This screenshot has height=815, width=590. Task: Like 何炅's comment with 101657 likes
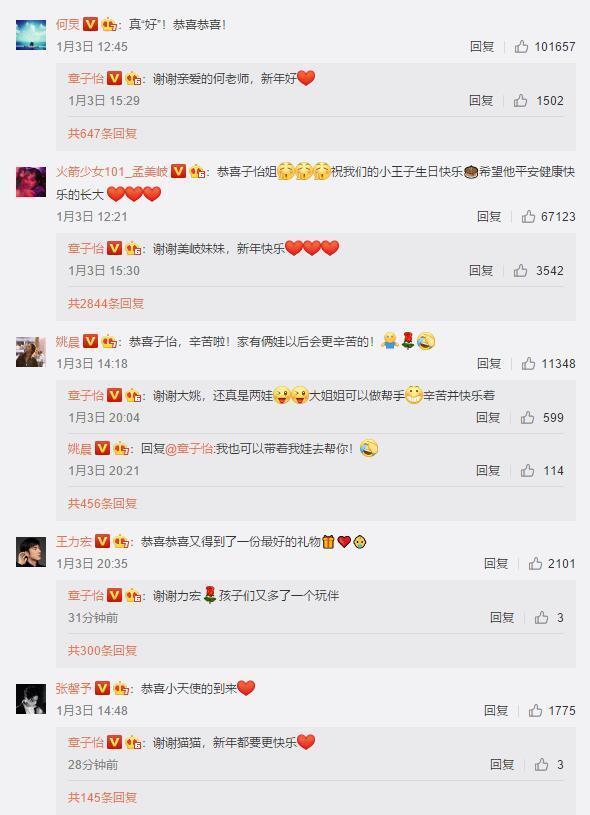pyautogui.click(x=521, y=47)
